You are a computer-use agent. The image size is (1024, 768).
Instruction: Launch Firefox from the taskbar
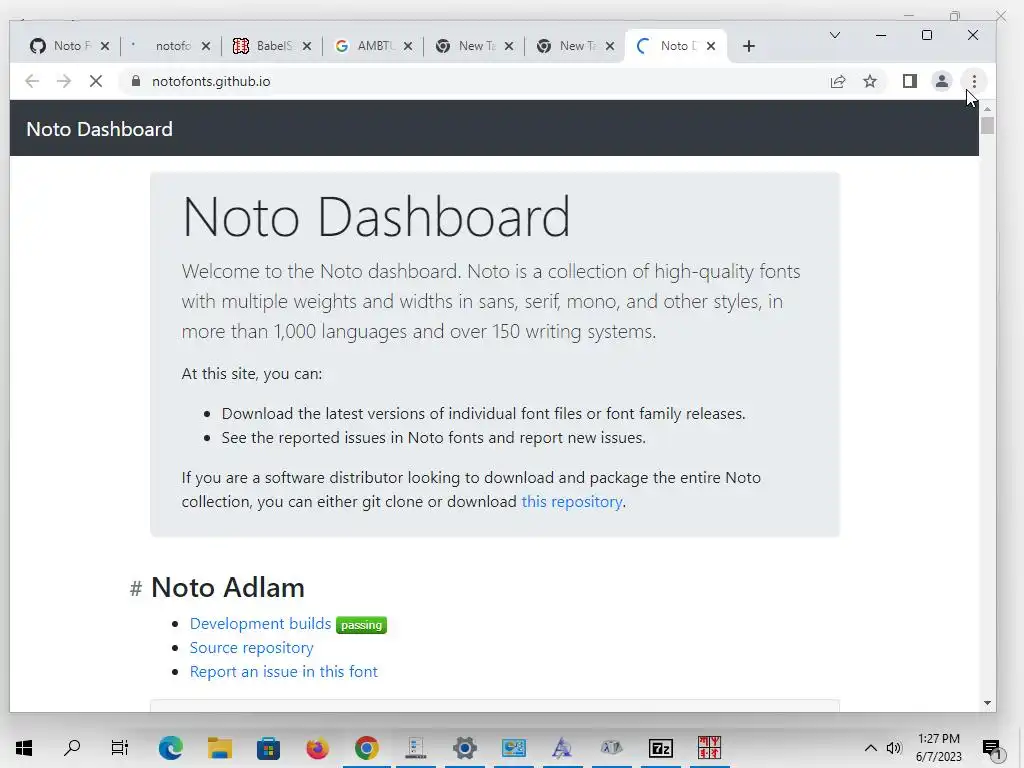pos(317,748)
